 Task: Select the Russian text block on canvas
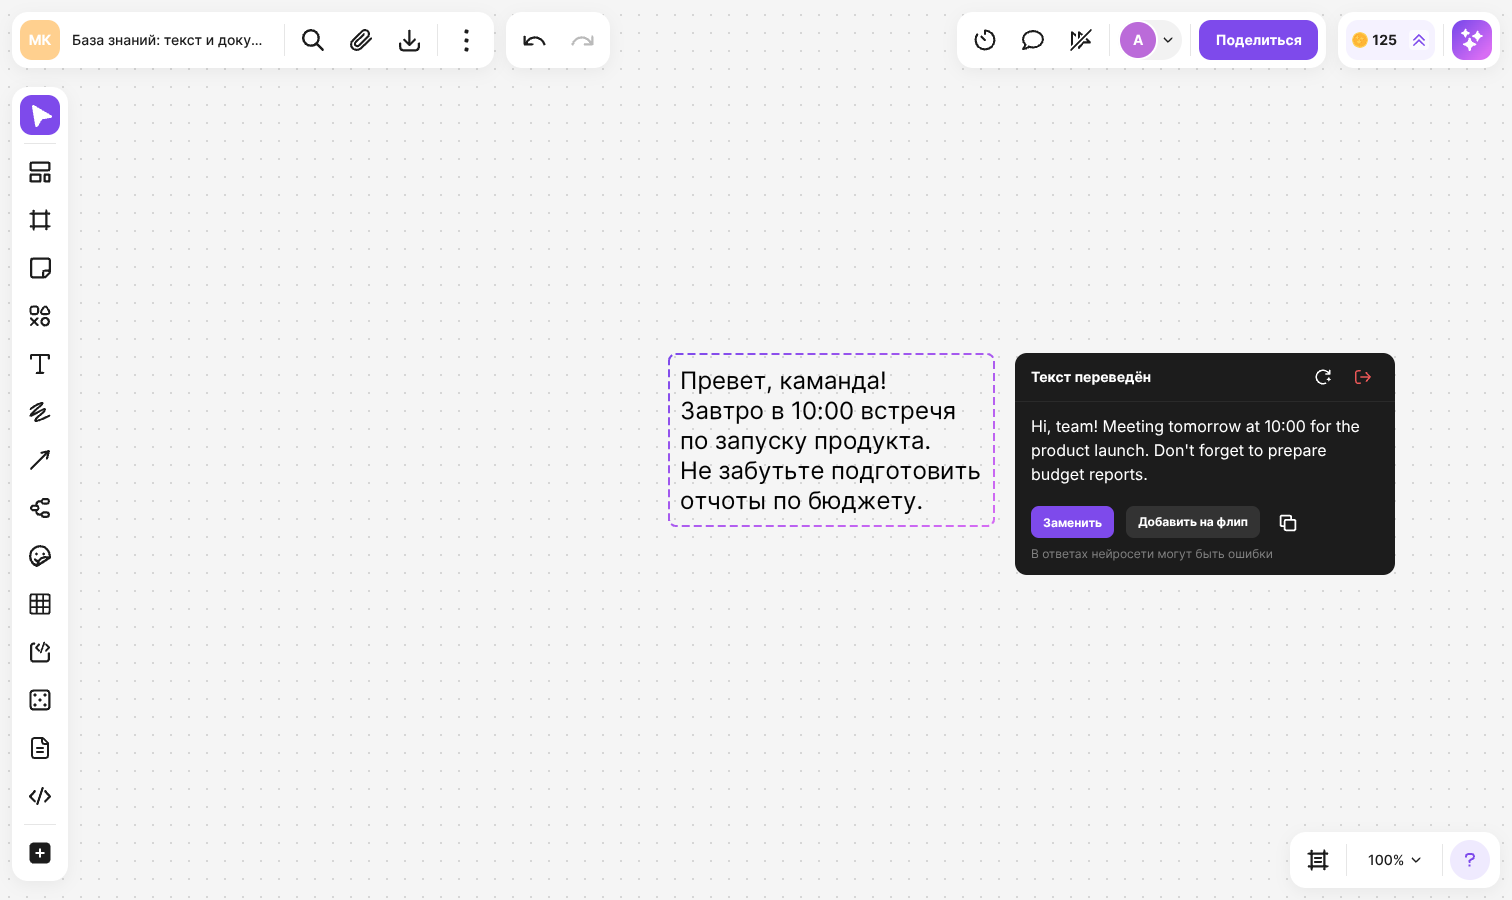click(831, 440)
